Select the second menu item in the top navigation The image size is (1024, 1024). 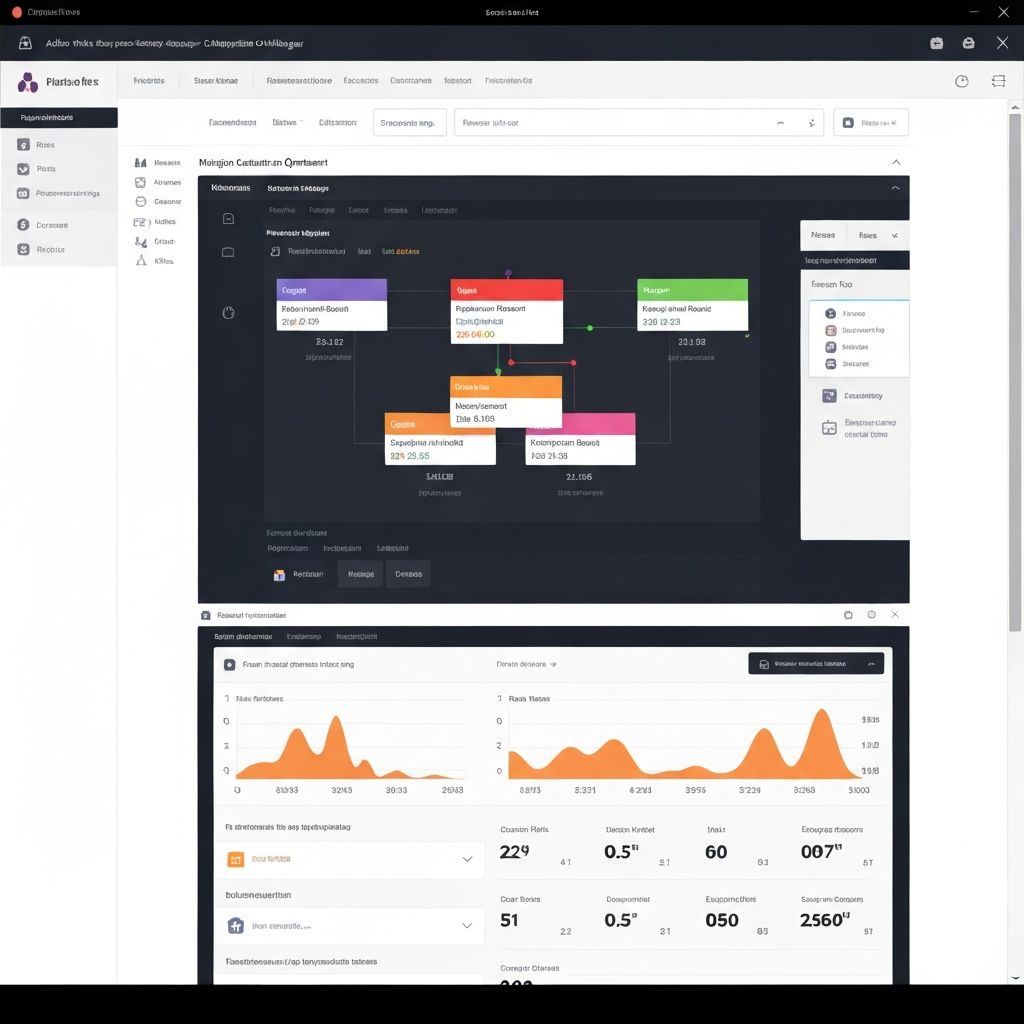point(216,80)
